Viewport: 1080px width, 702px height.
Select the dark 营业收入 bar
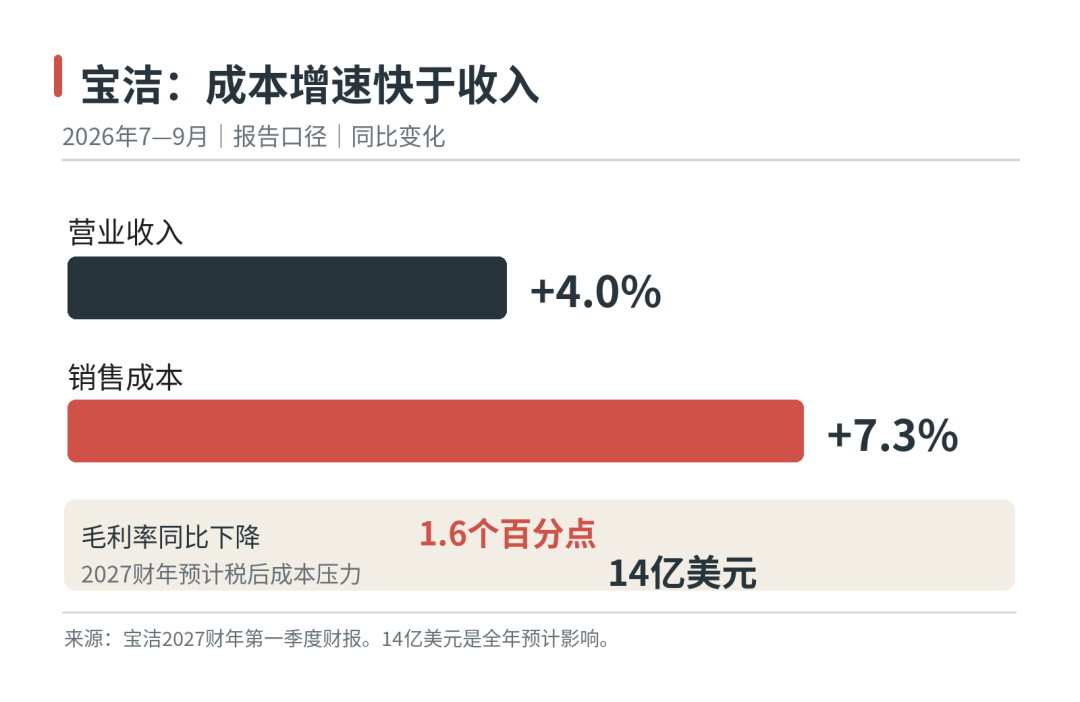(287, 288)
